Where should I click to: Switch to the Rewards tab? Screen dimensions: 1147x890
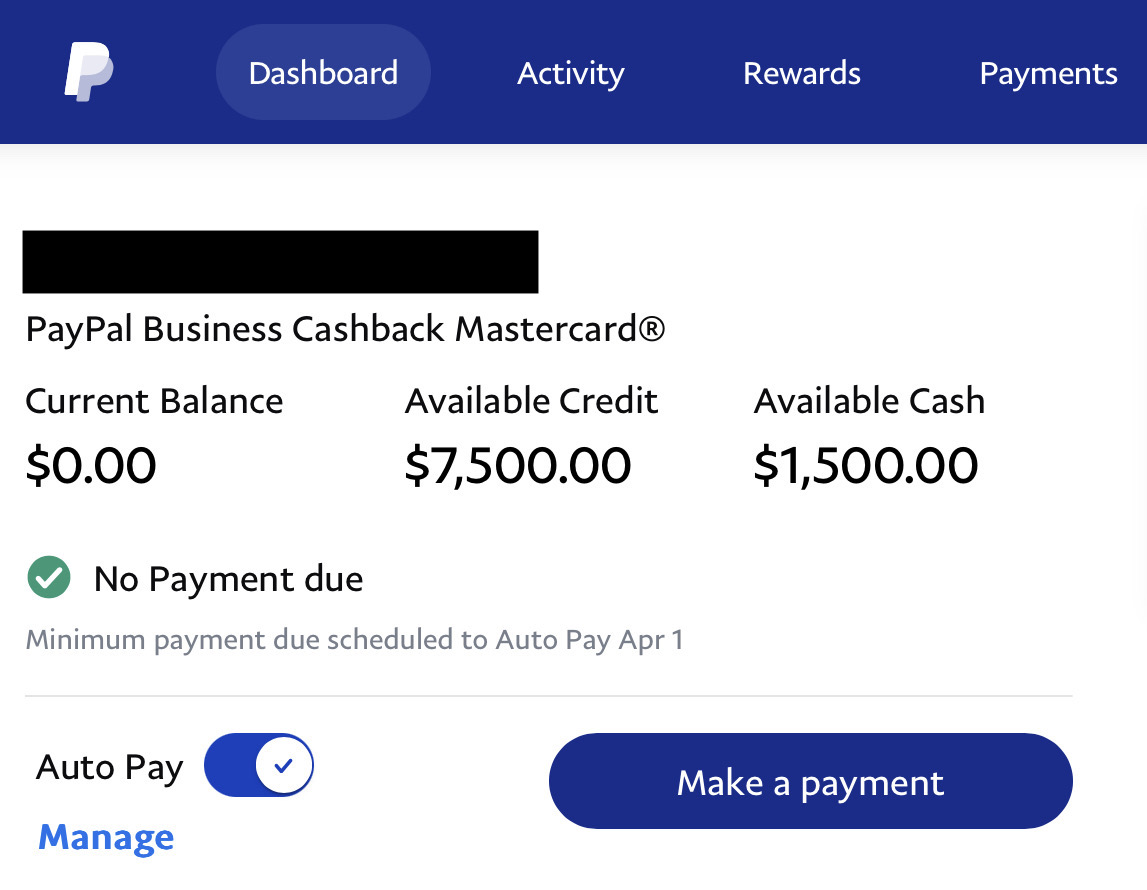(x=801, y=73)
